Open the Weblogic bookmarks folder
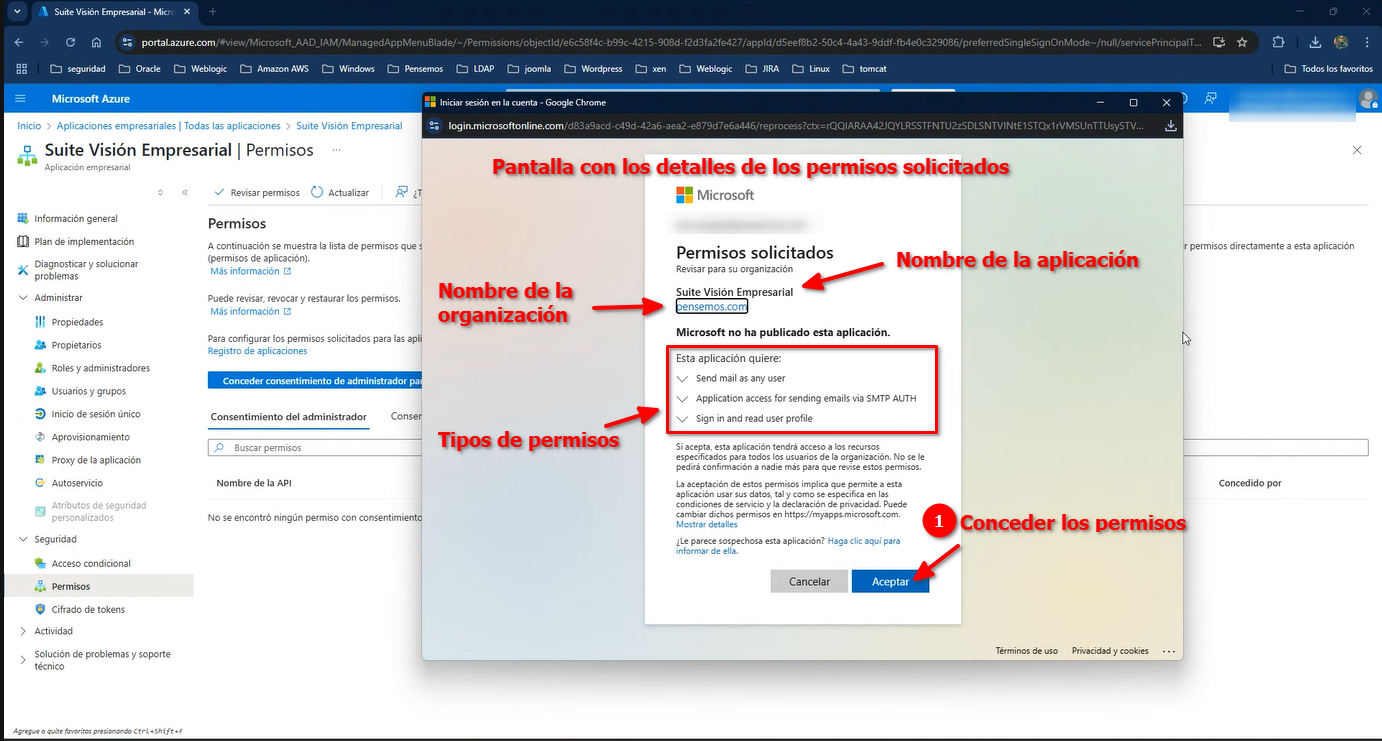The width and height of the screenshot is (1382, 741). point(201,69)
